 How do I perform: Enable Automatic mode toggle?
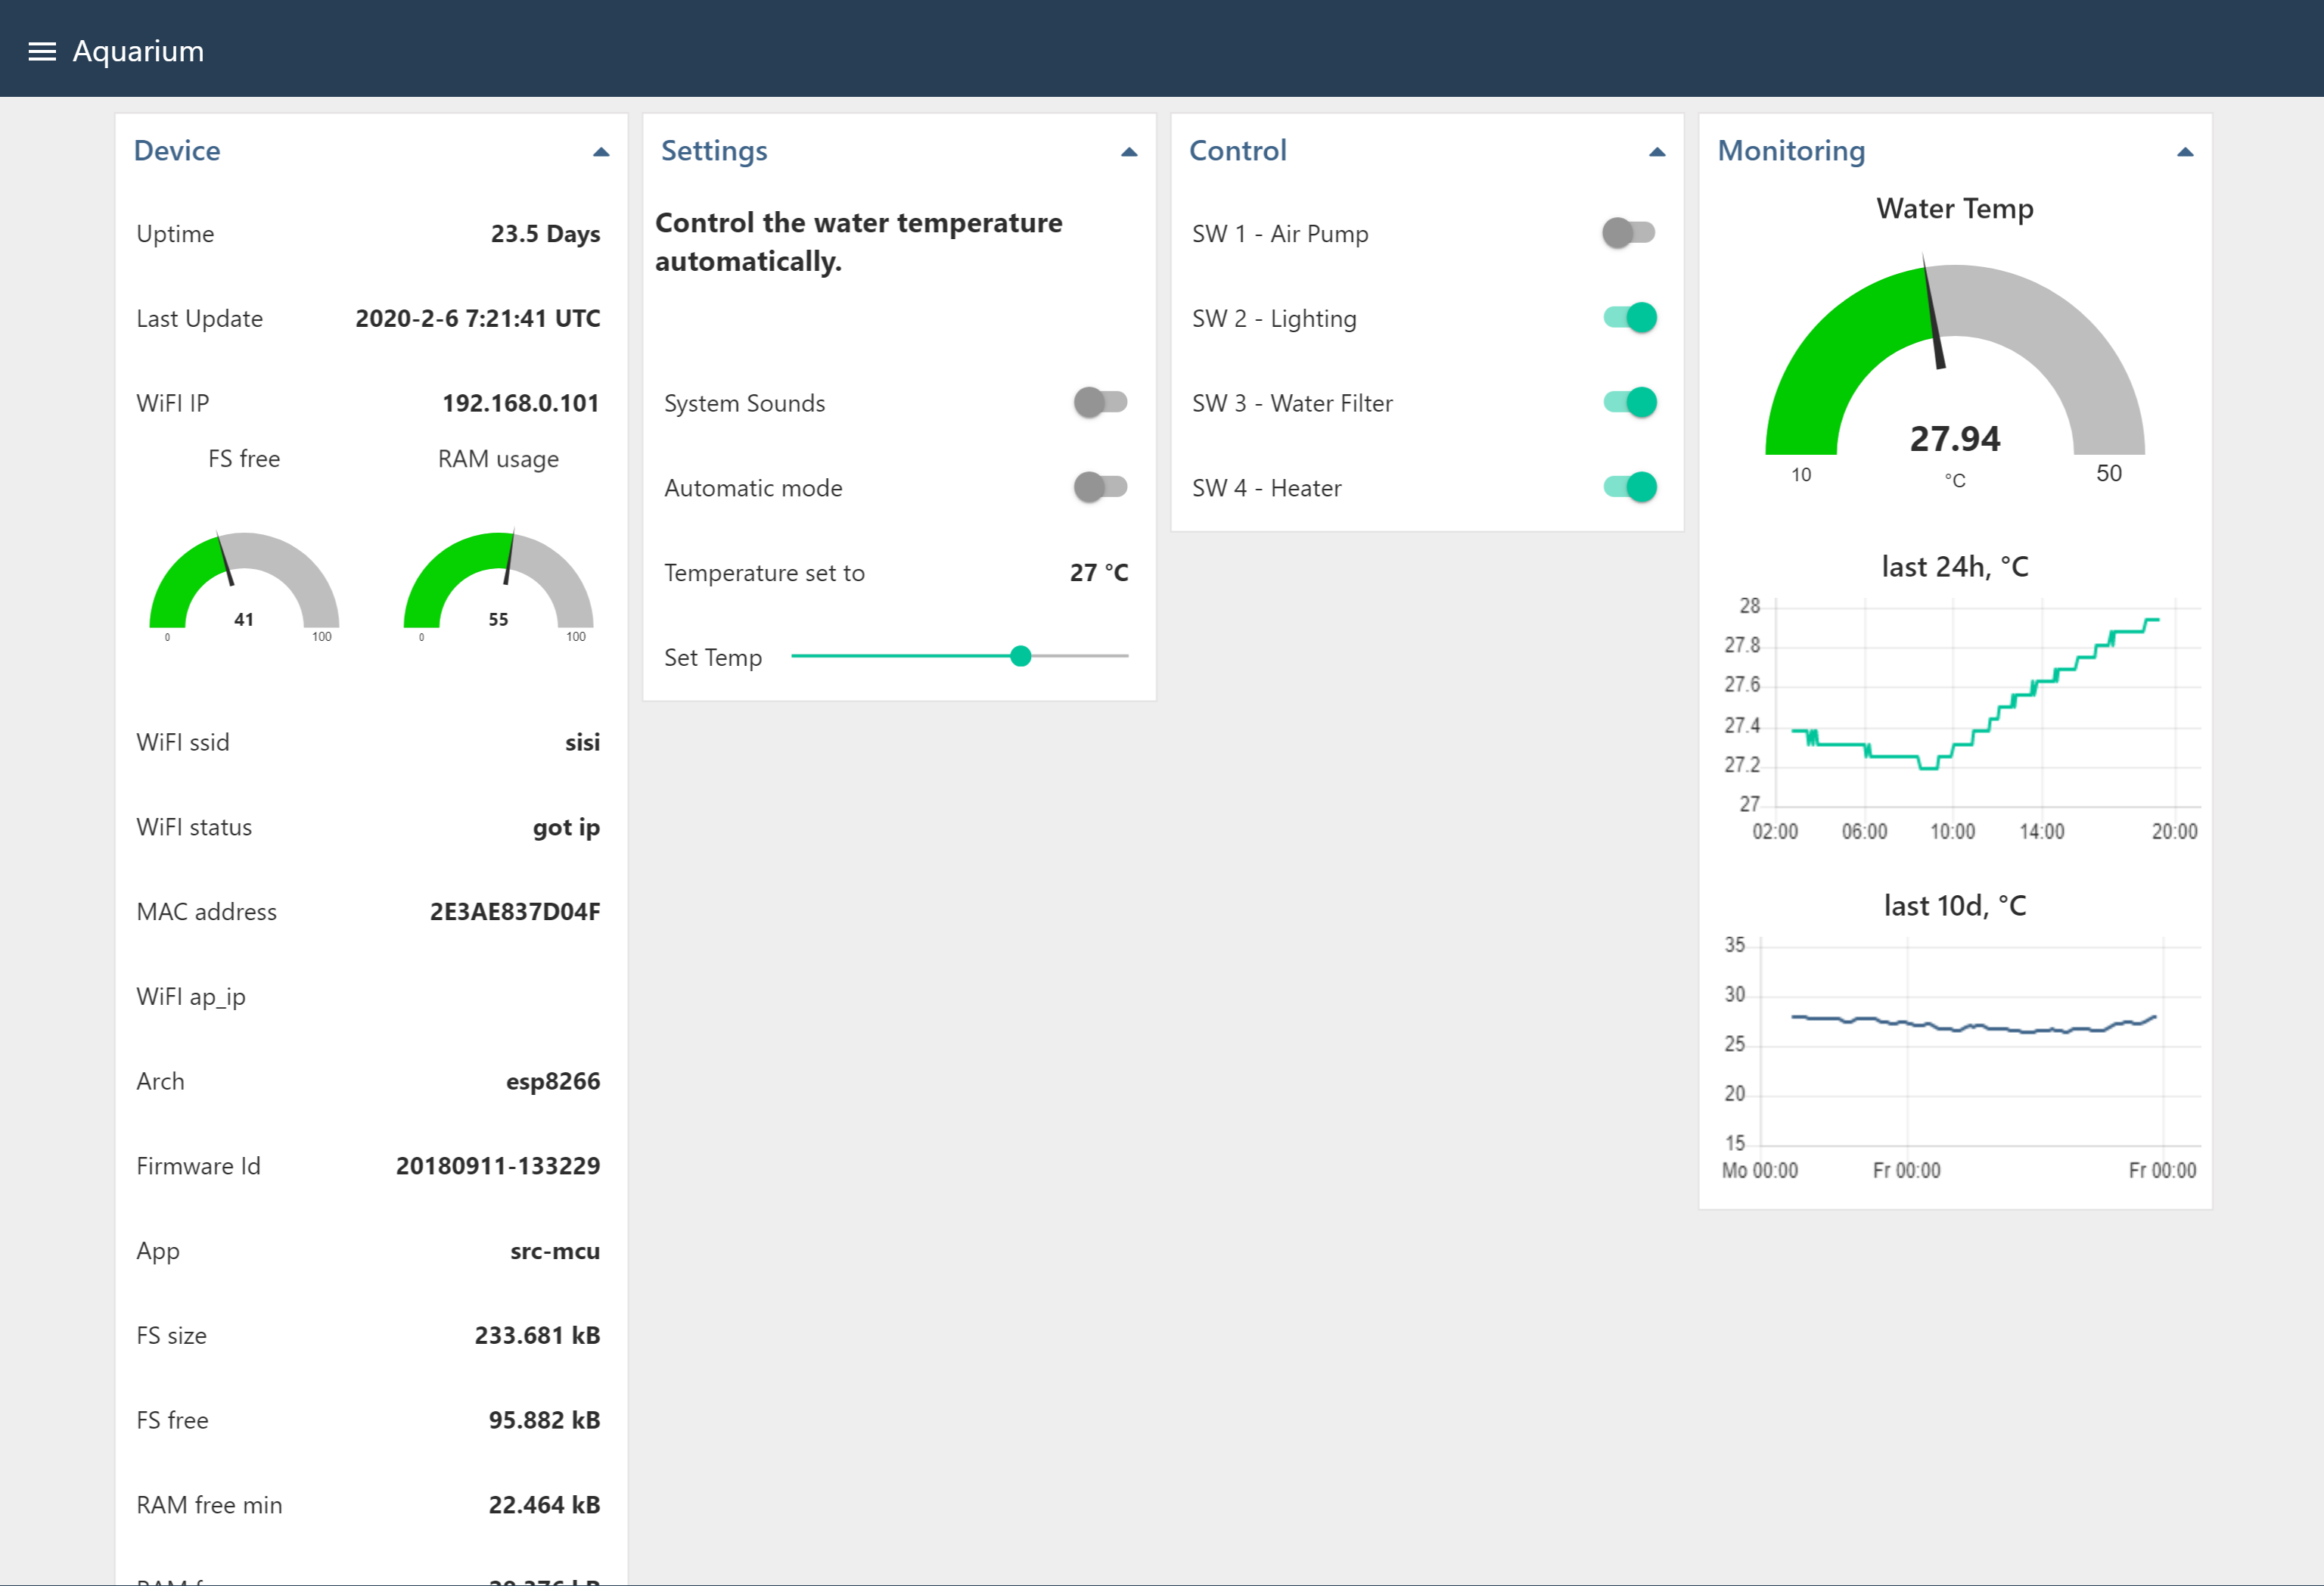1100,488
